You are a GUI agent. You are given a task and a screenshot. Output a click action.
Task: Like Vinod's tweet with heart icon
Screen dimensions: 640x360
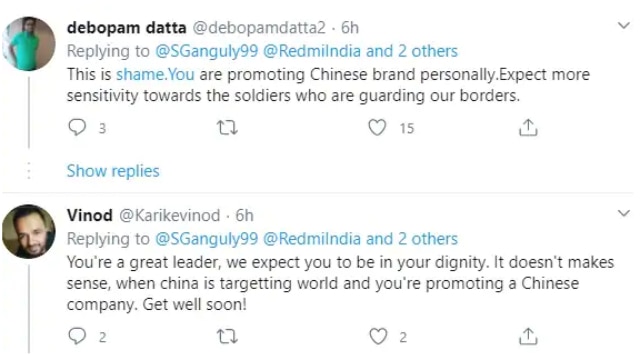coord(378,337)
